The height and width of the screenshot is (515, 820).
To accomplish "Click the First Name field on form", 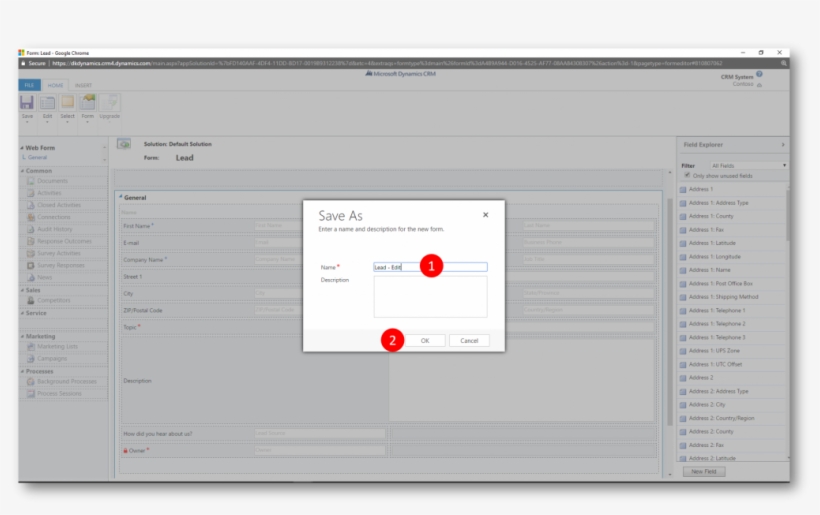I will tap(277, 225).
